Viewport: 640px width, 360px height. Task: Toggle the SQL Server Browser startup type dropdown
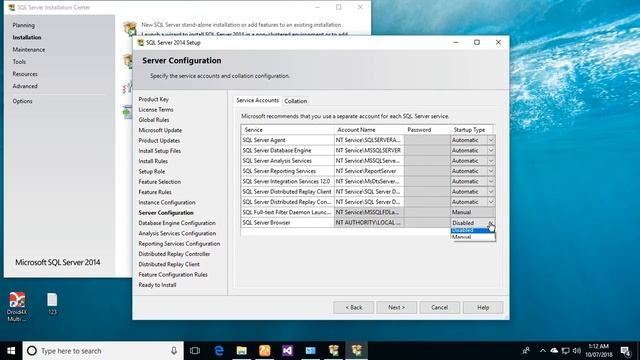(x=491, y=223)
